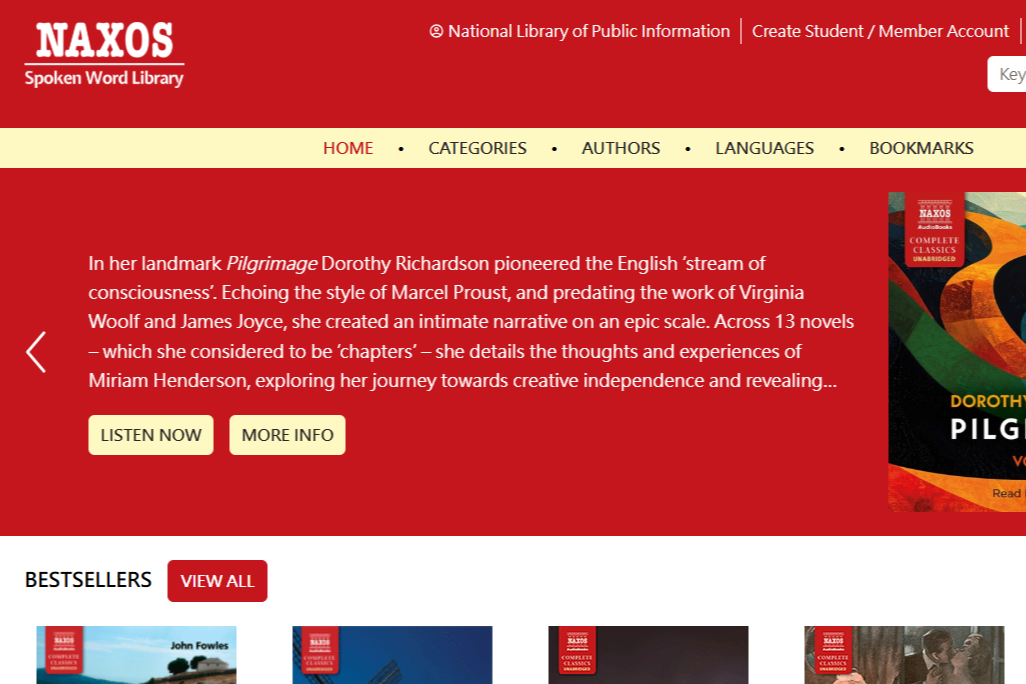This screenshot has width=1026, height=684.
Task: Click the Naxos Spoken Word Library logo
Action: pos(104,54)
